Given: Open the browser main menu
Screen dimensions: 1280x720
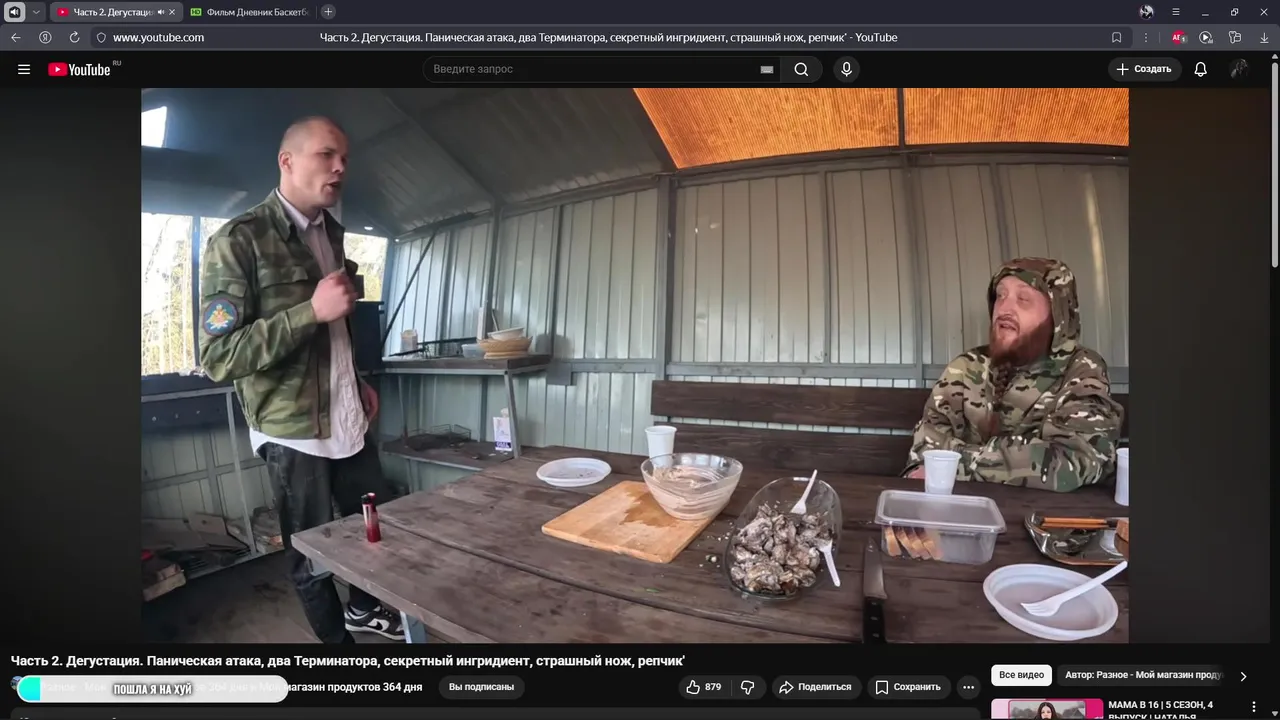Looking at the screenshot, I should pos(1176,12).
